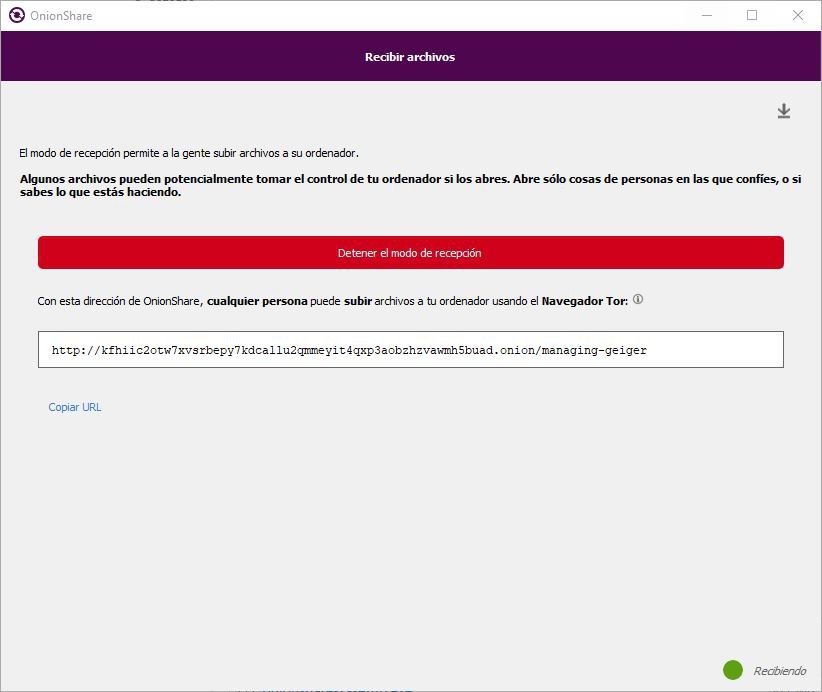Click the 'El modo de recepción permite' description
Screen dimensions: 822x692
[189, 153]
